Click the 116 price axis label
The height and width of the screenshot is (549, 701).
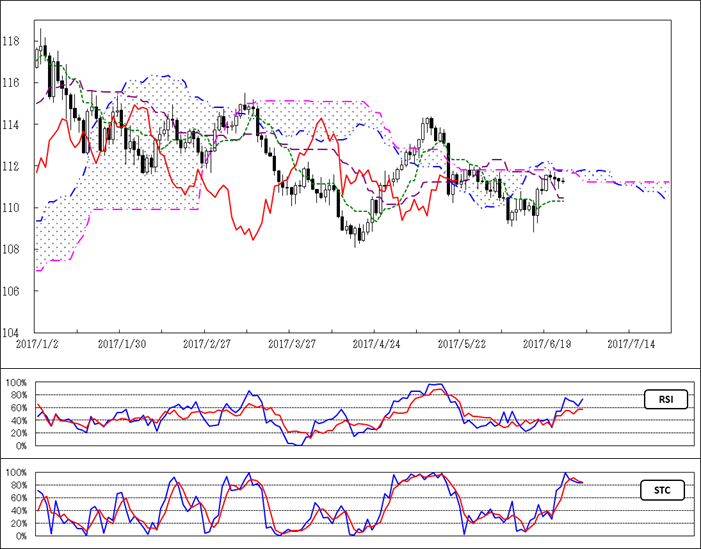[12, 83]
